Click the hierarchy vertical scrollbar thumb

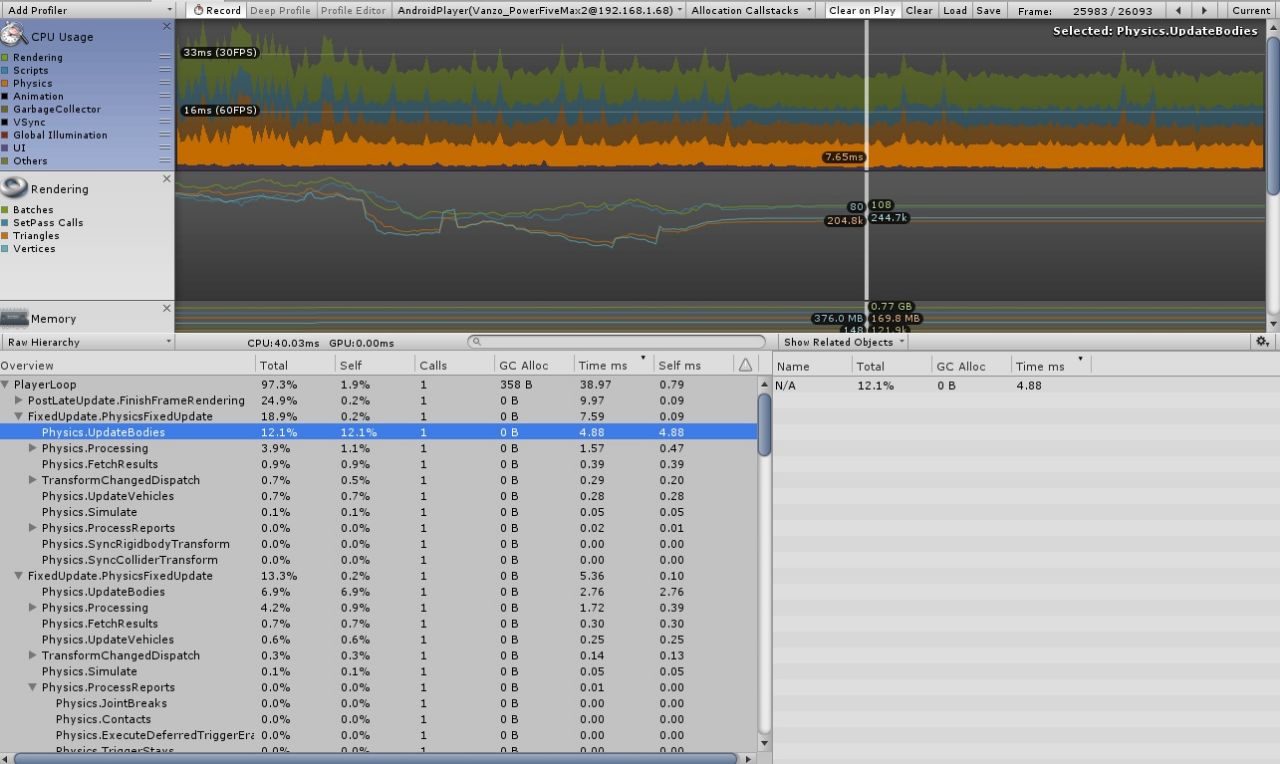(765, 424)
